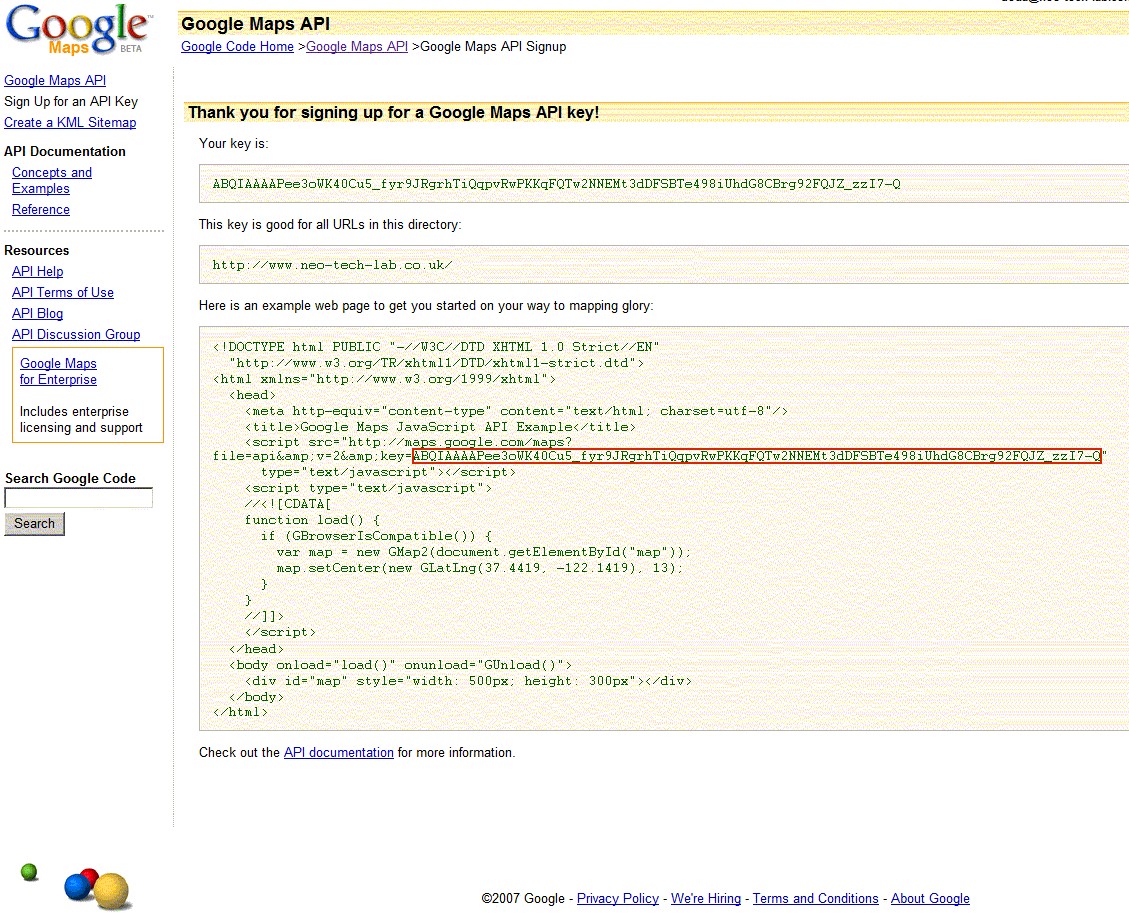Click the meta http-equiv code line

click(x=516, y=411)
